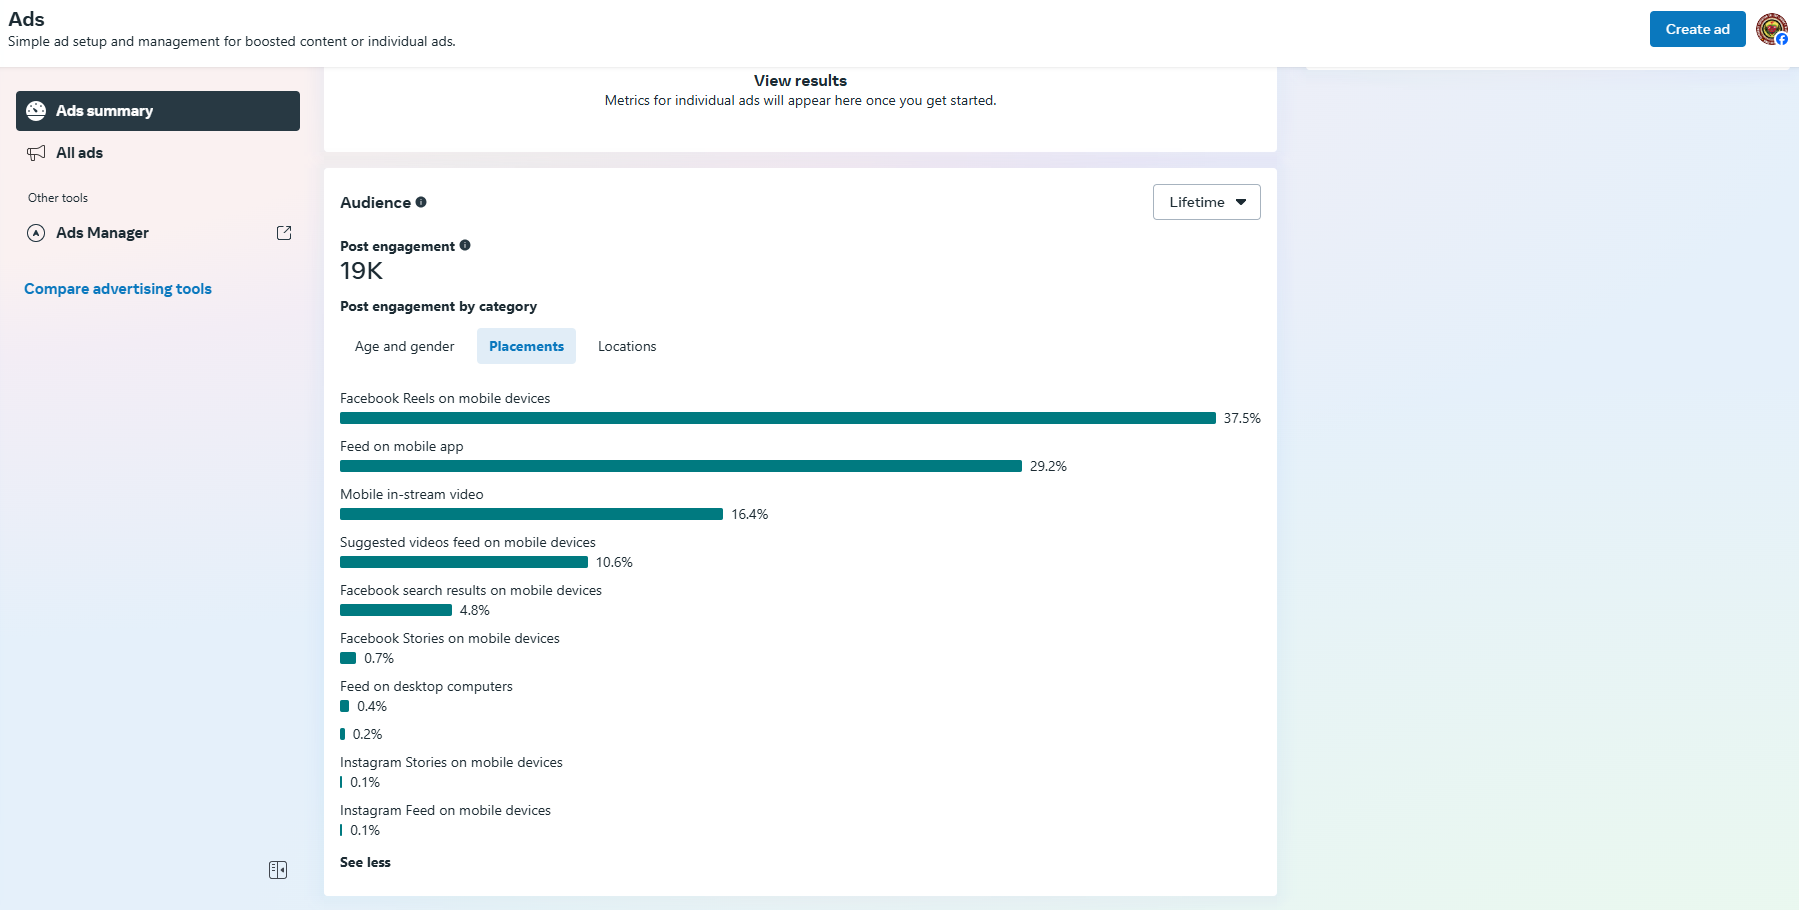Switch to Age and gender tab
This screenshot has width=1799, height=910.
(404, 346)
